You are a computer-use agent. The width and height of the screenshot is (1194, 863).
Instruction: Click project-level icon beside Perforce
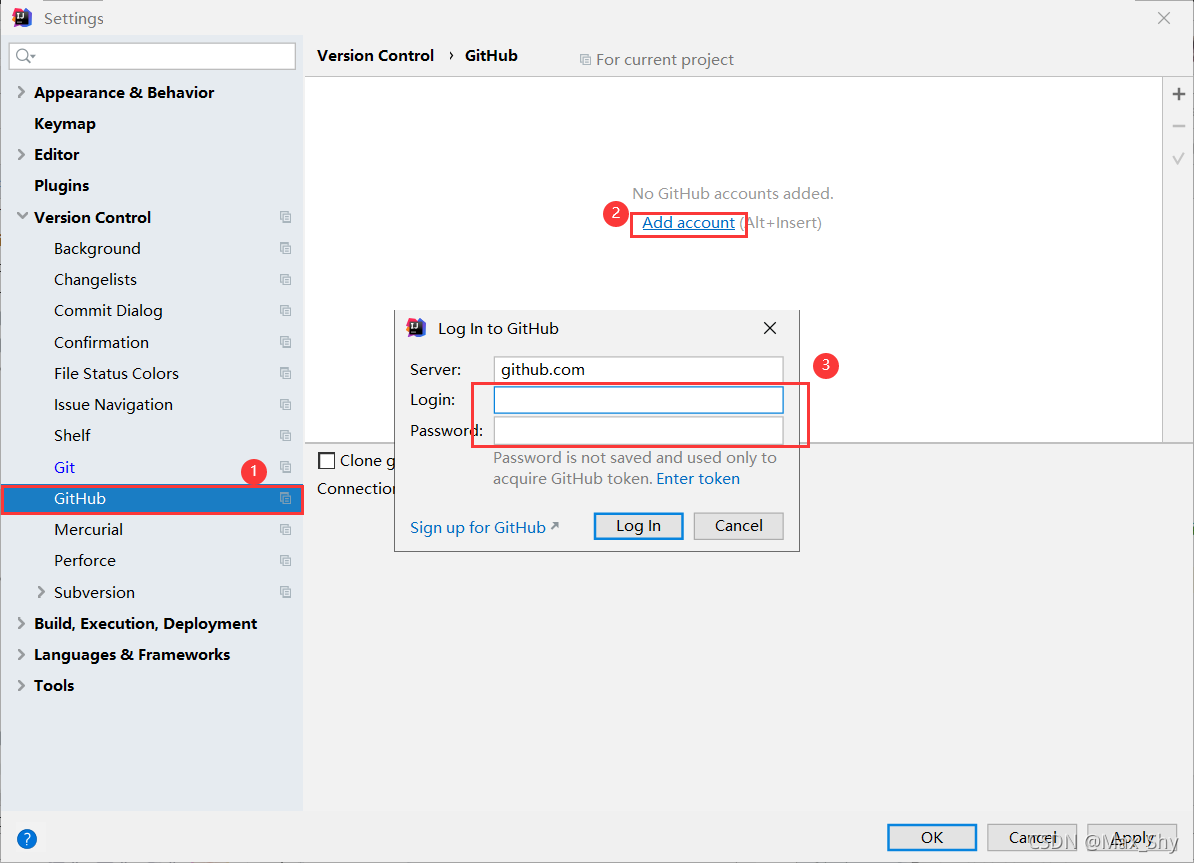tap(286, 561)
